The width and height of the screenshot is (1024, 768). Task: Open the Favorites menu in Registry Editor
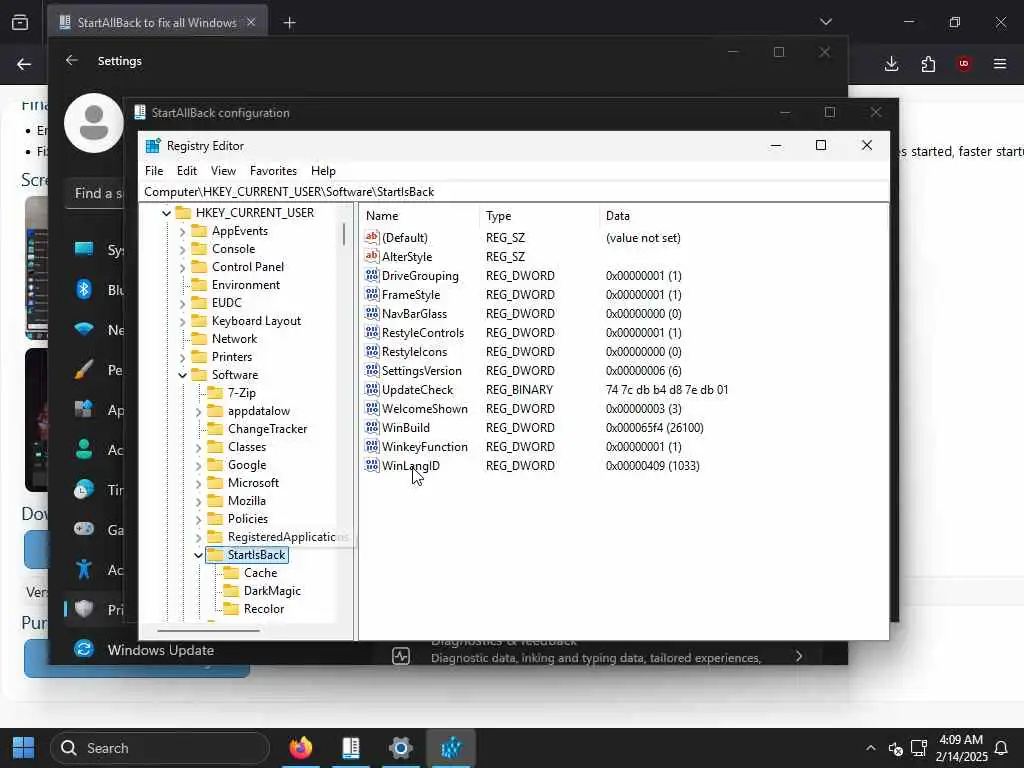coord(273,170)
